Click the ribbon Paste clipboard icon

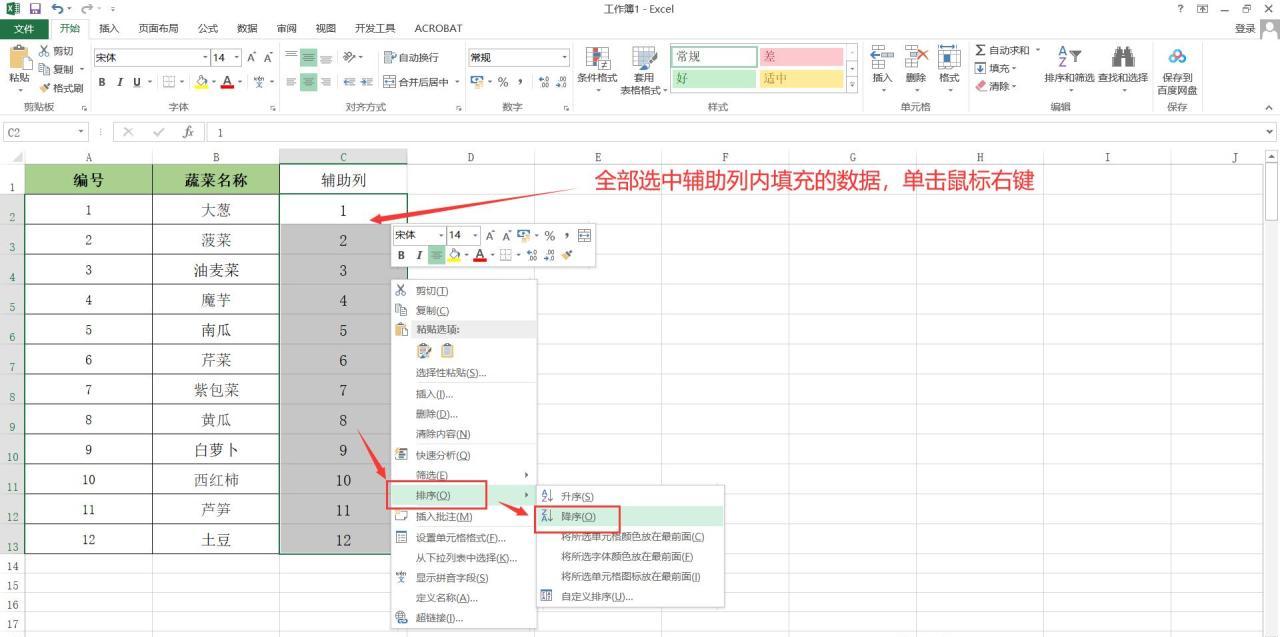point(19,59)
